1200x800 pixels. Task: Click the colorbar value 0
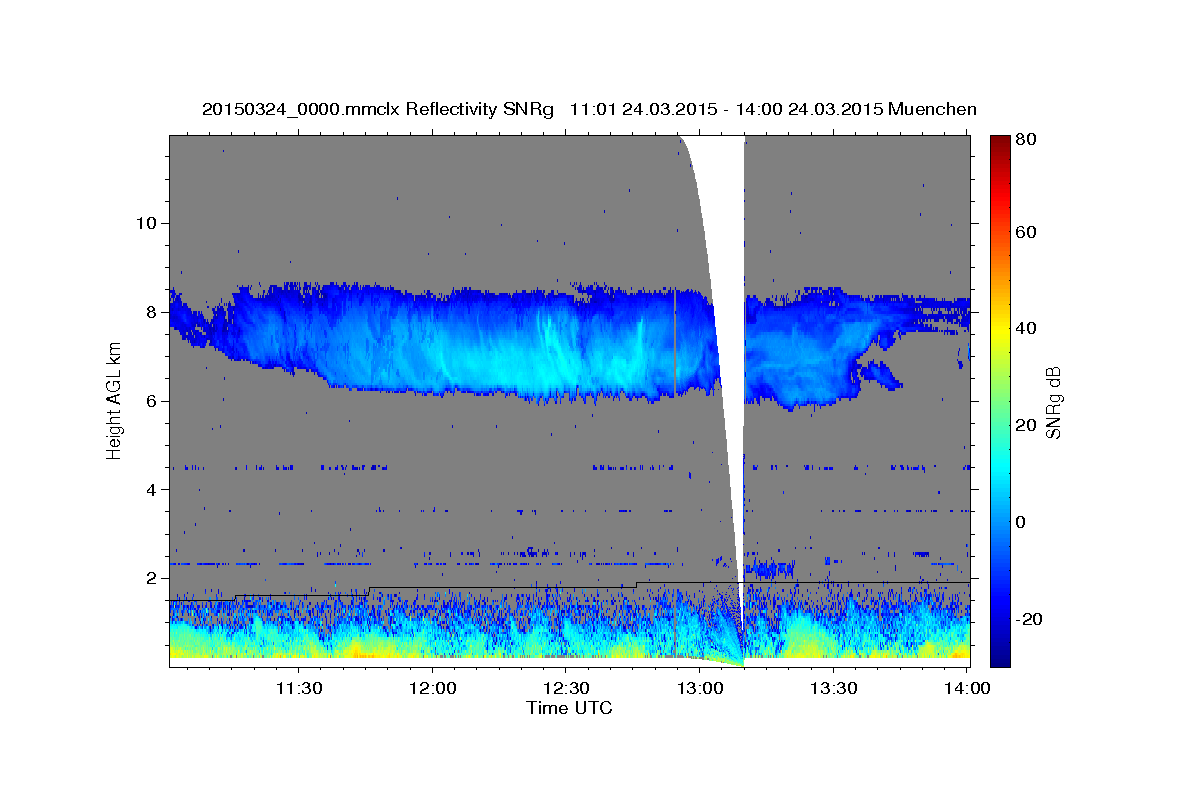[x=1021, y=522]
